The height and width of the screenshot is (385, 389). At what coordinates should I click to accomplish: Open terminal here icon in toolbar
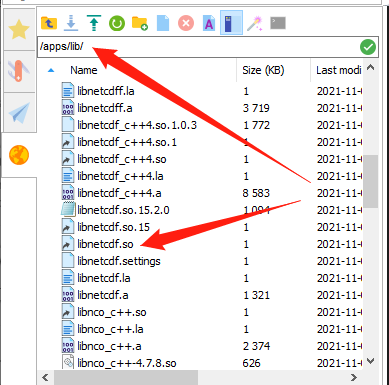(x=278, y=23)
